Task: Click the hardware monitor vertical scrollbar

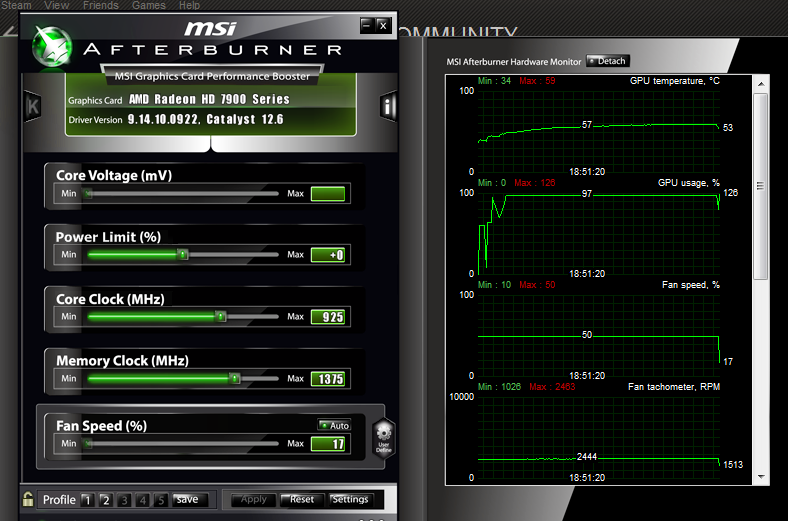Action: [x=760, y=185]
